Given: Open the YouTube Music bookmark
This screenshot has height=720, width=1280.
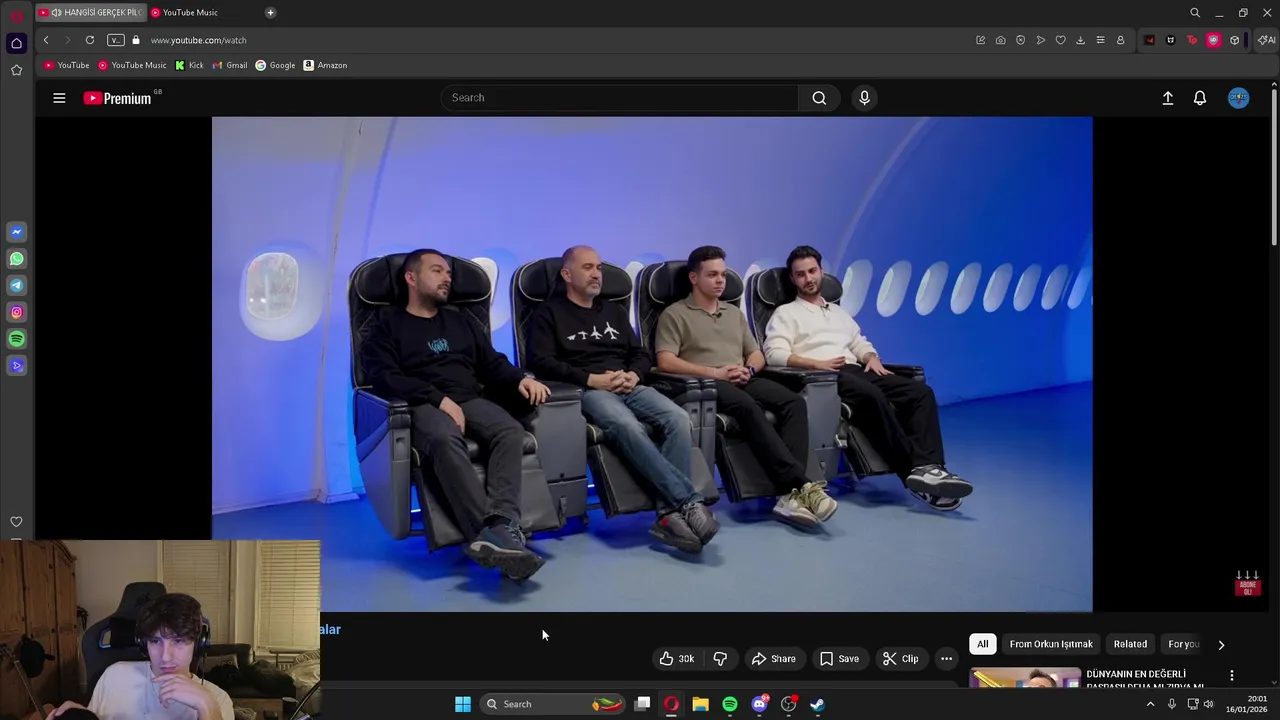Looking at the screenshot, I should [132, 65].
